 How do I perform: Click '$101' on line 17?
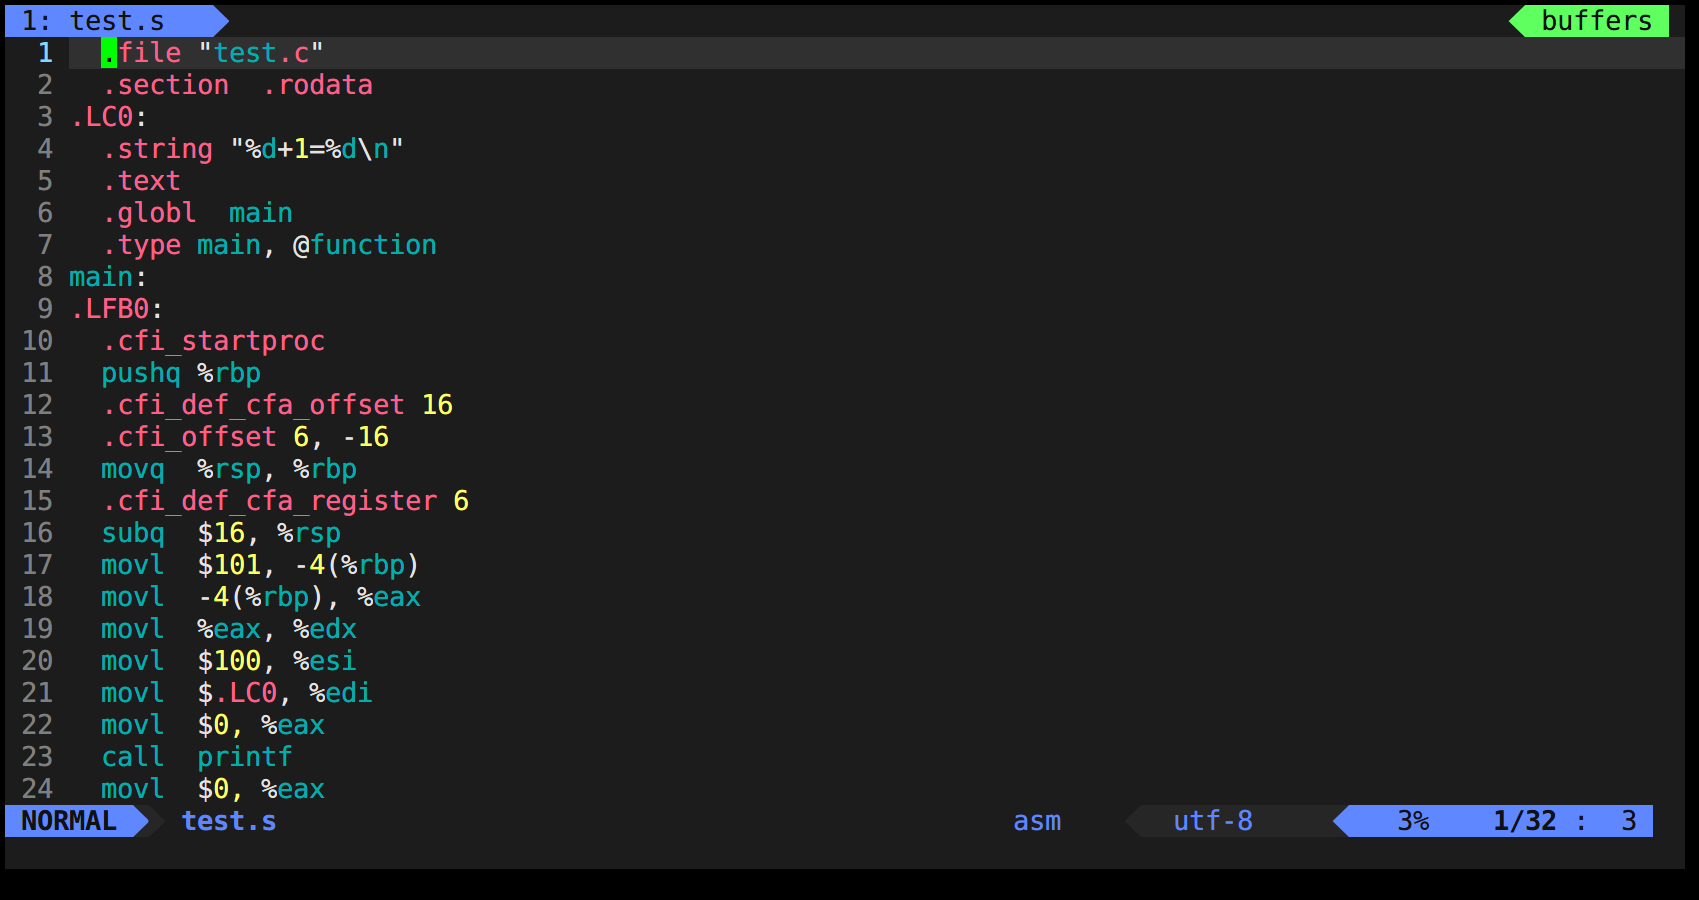(229, 565)
